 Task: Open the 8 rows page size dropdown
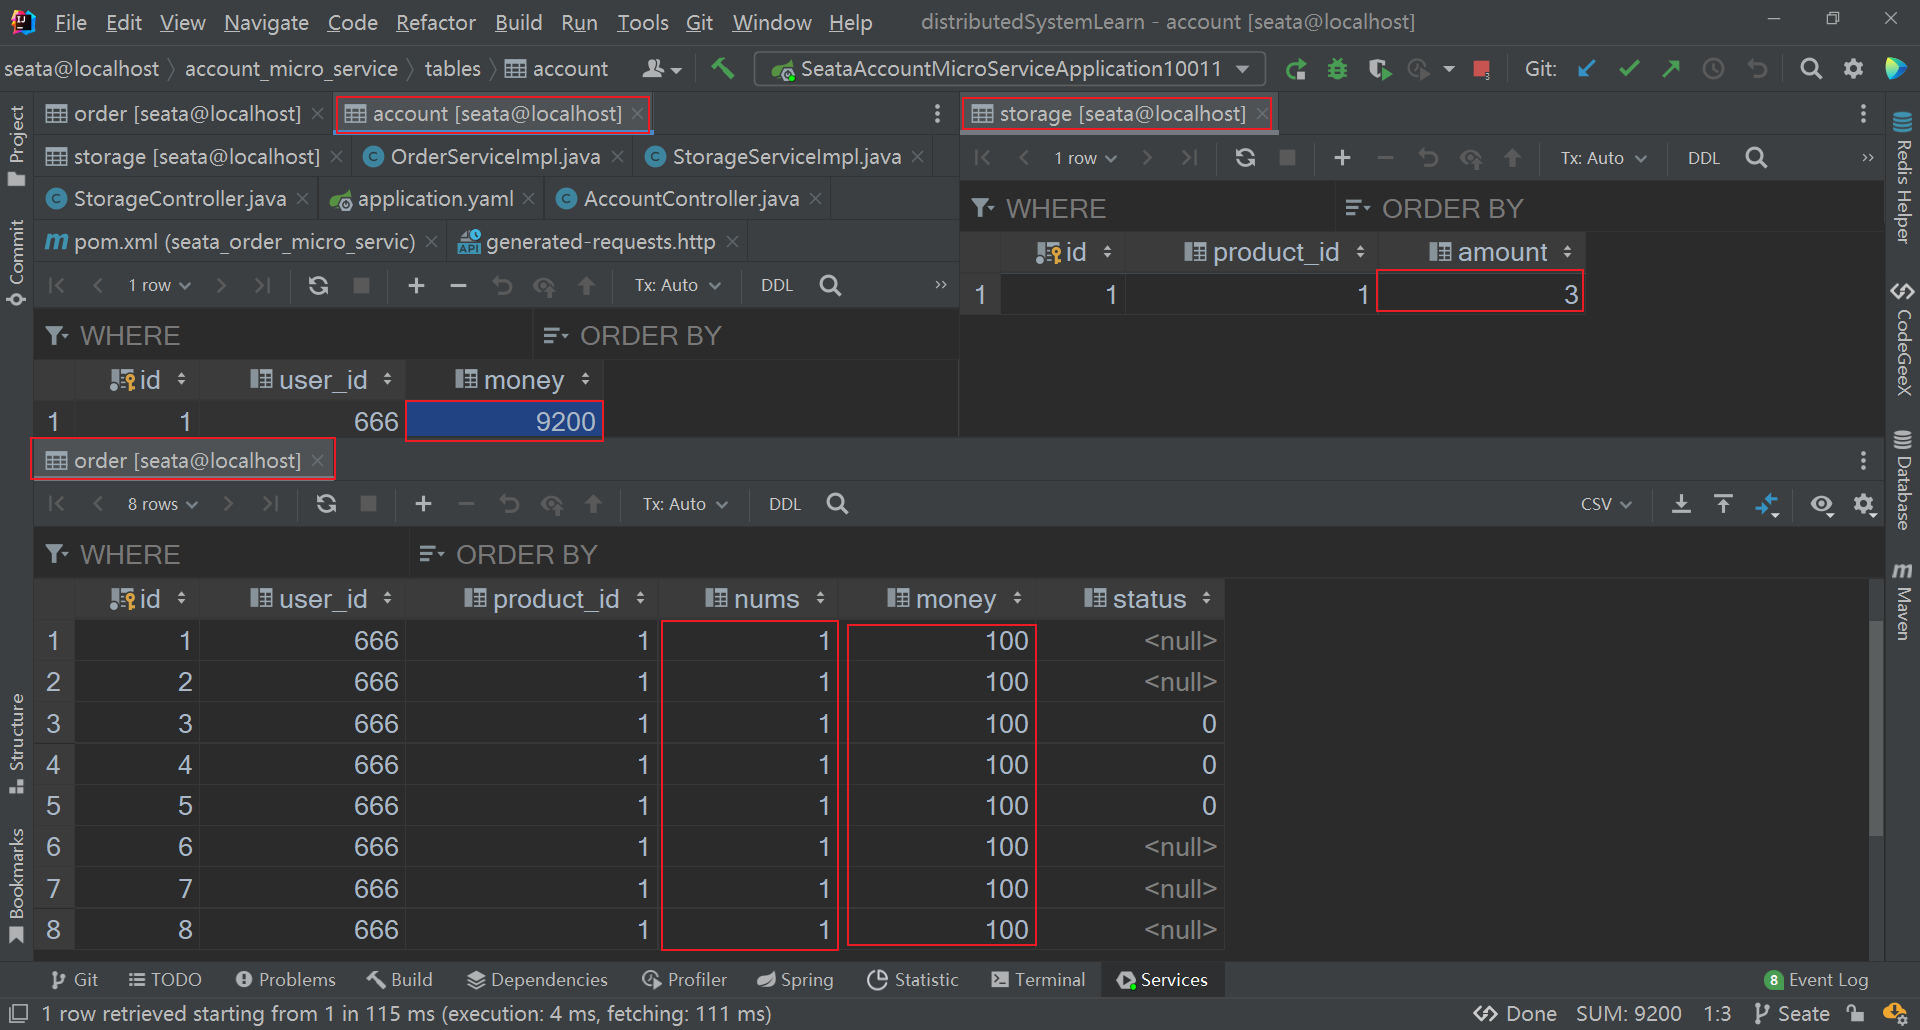[162, 504]
